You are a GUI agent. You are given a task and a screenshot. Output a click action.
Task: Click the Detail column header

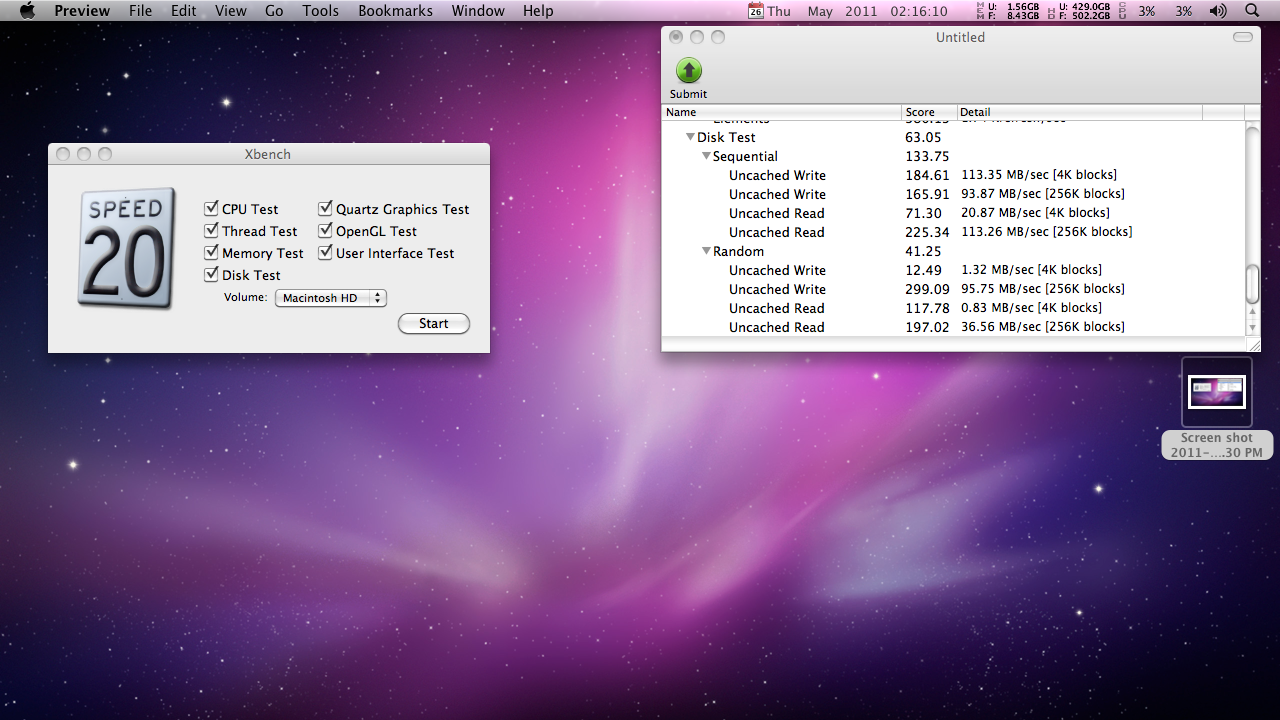pyautogui.click(x=1080, y=112)
